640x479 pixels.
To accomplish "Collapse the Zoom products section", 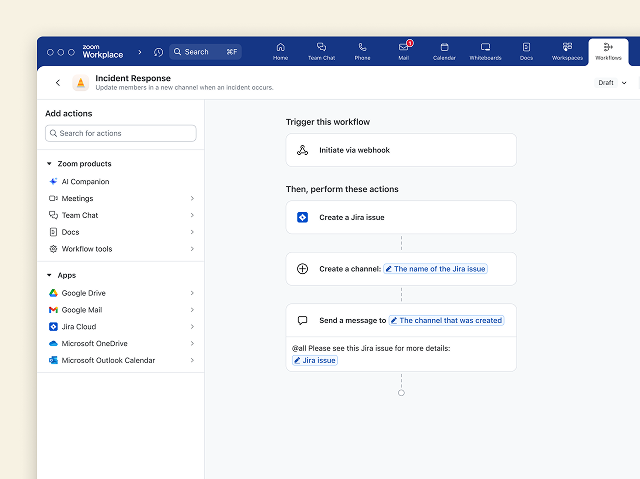I will pos(49,164).
